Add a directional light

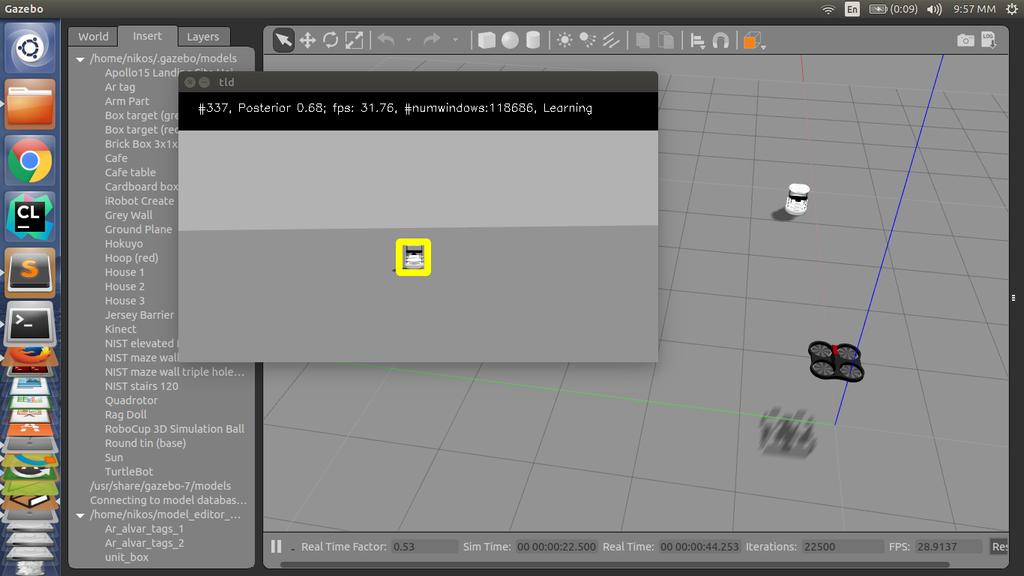(x=611, y=40)
